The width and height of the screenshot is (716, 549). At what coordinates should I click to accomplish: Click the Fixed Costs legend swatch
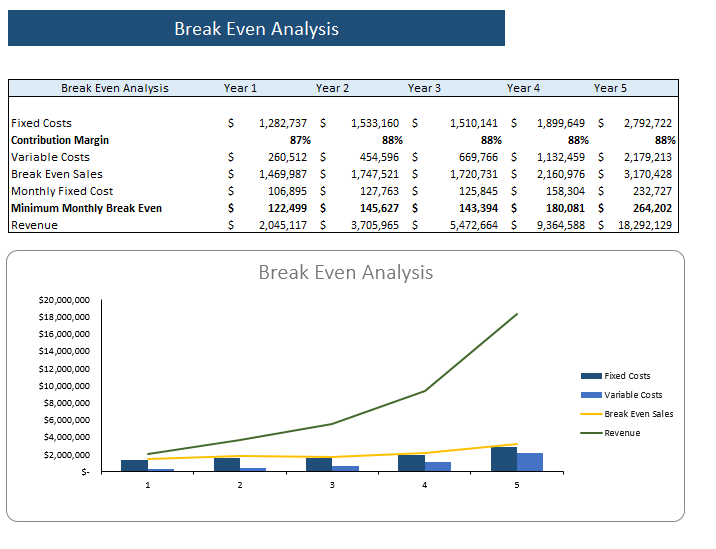pos(591,376)
